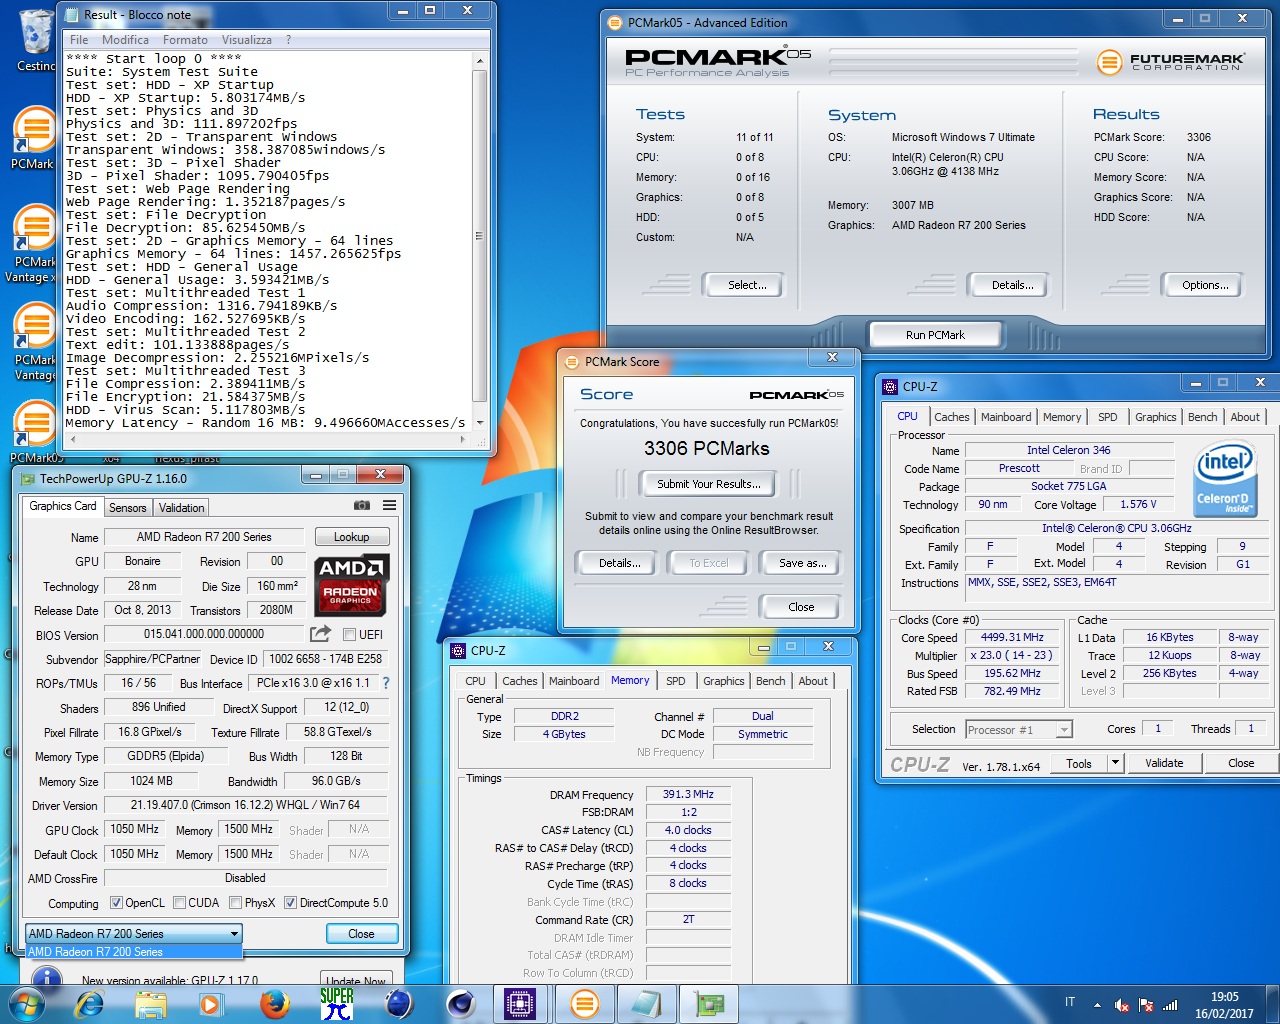
Task: Open the Formato menu in Notepad
Action: click(185, 40)
